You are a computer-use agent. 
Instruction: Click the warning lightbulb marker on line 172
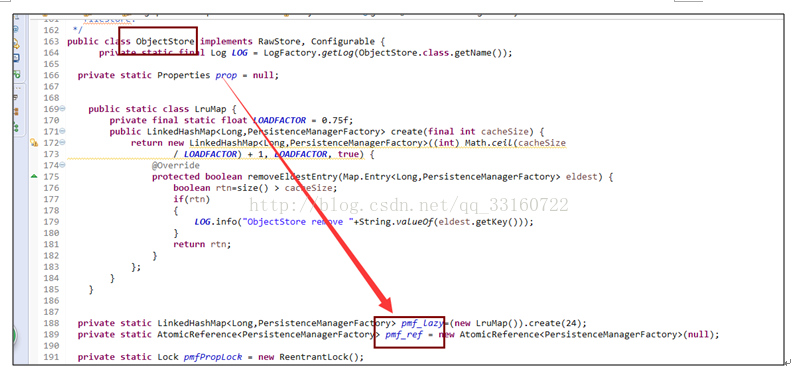34,143
